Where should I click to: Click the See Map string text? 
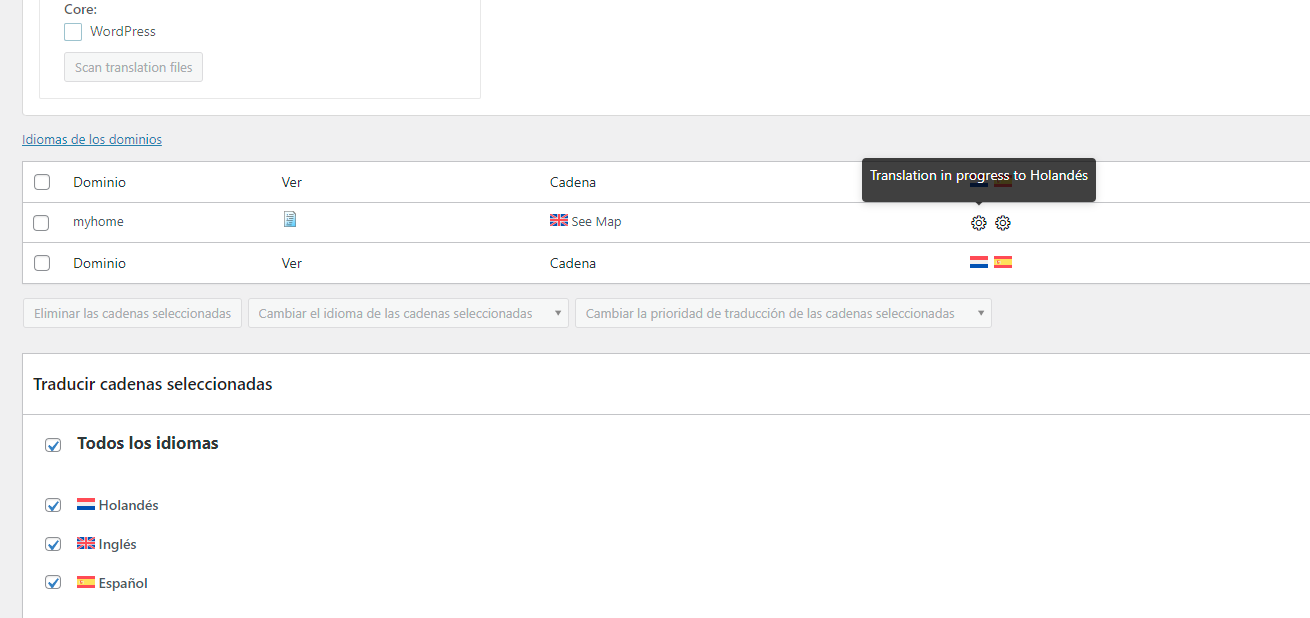pos(596,222)
